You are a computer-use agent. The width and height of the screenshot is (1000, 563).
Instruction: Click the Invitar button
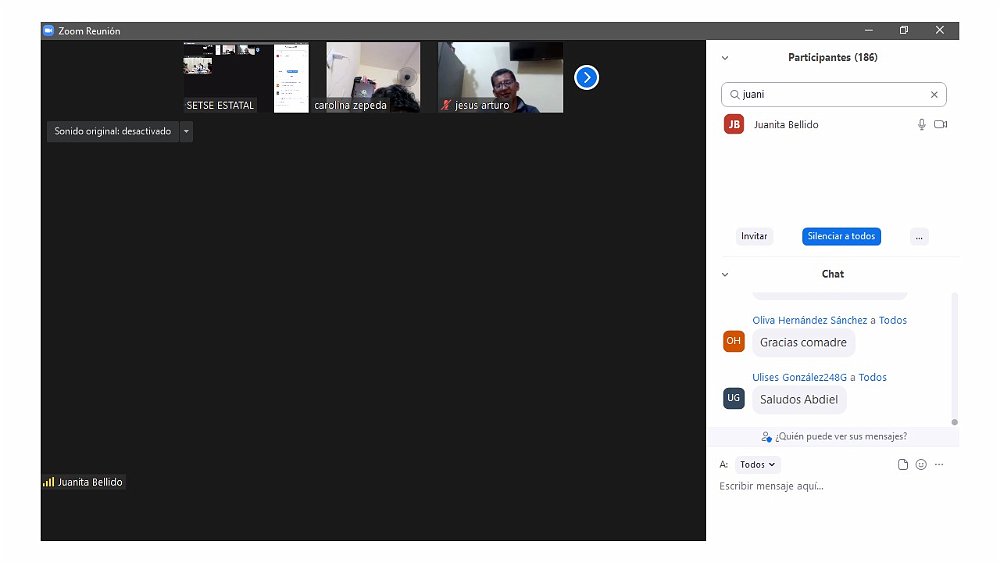(x=754, y=237)
